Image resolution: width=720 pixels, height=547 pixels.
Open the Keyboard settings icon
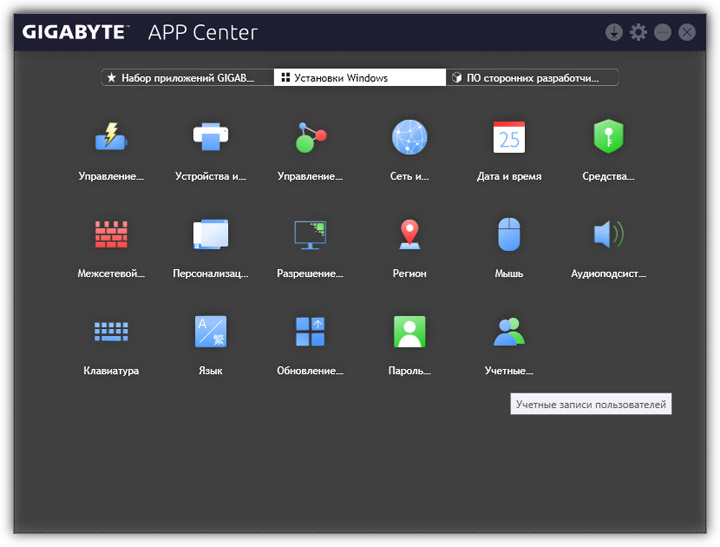pyautogui.click(x=110, y=331)
